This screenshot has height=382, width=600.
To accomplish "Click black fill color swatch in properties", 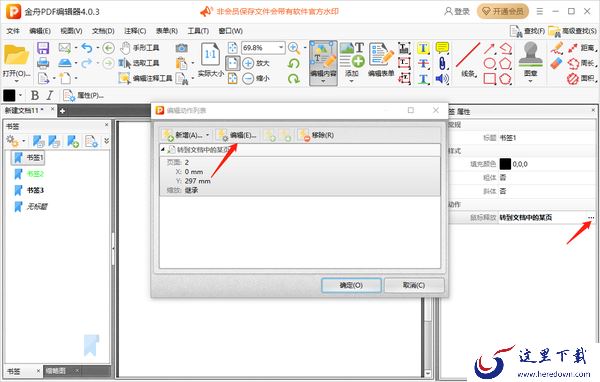I will (505, 164).
